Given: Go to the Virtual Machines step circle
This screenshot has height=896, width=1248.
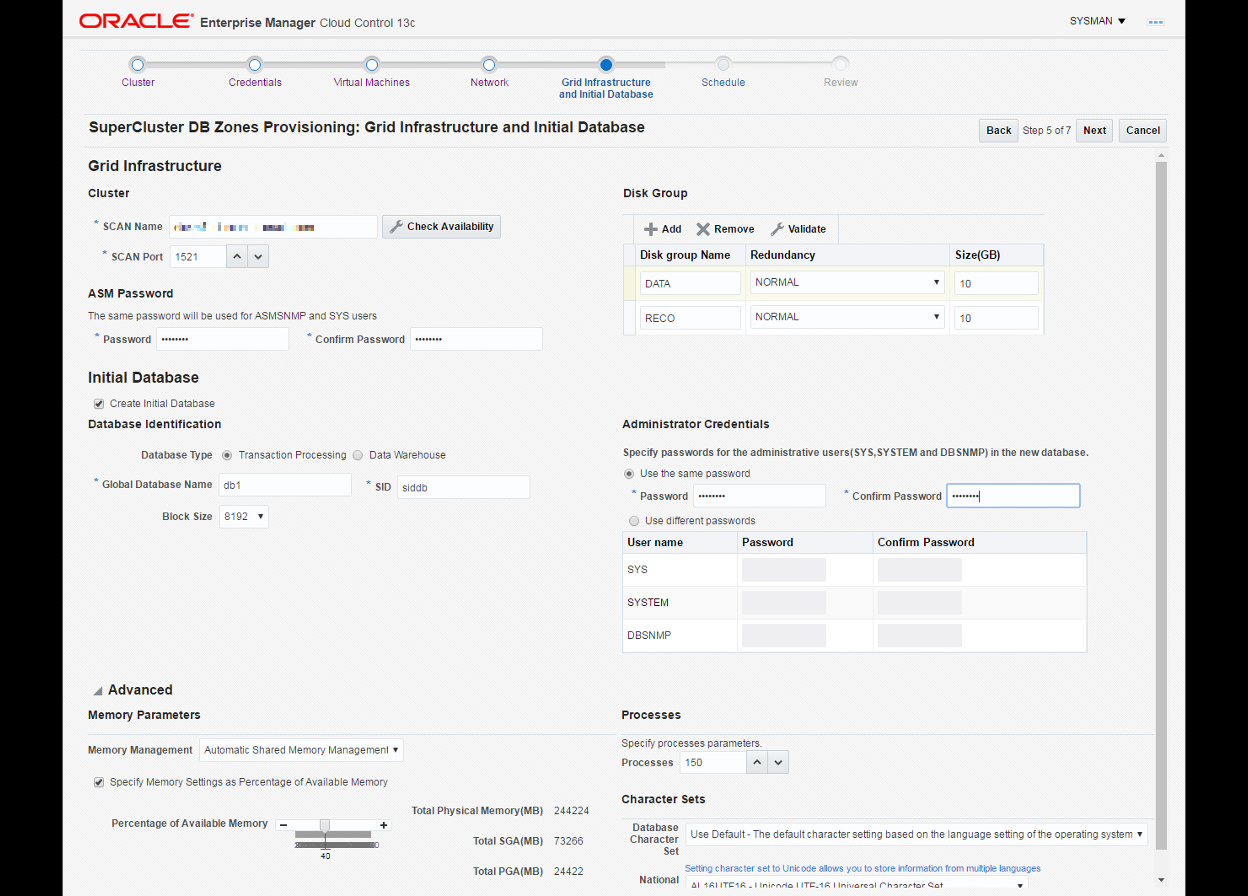Looking at the screenshot, I should [372, 64].
